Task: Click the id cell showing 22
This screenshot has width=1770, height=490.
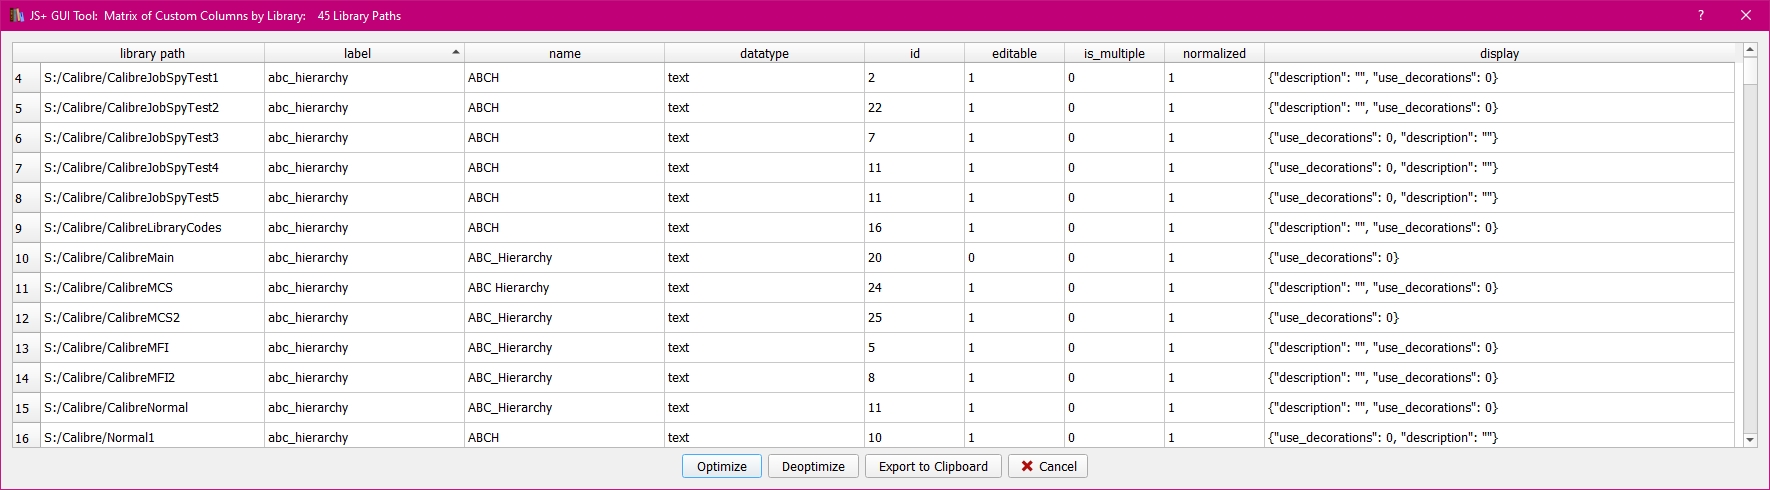Action: pyautogui.click(x=914, y=108)
